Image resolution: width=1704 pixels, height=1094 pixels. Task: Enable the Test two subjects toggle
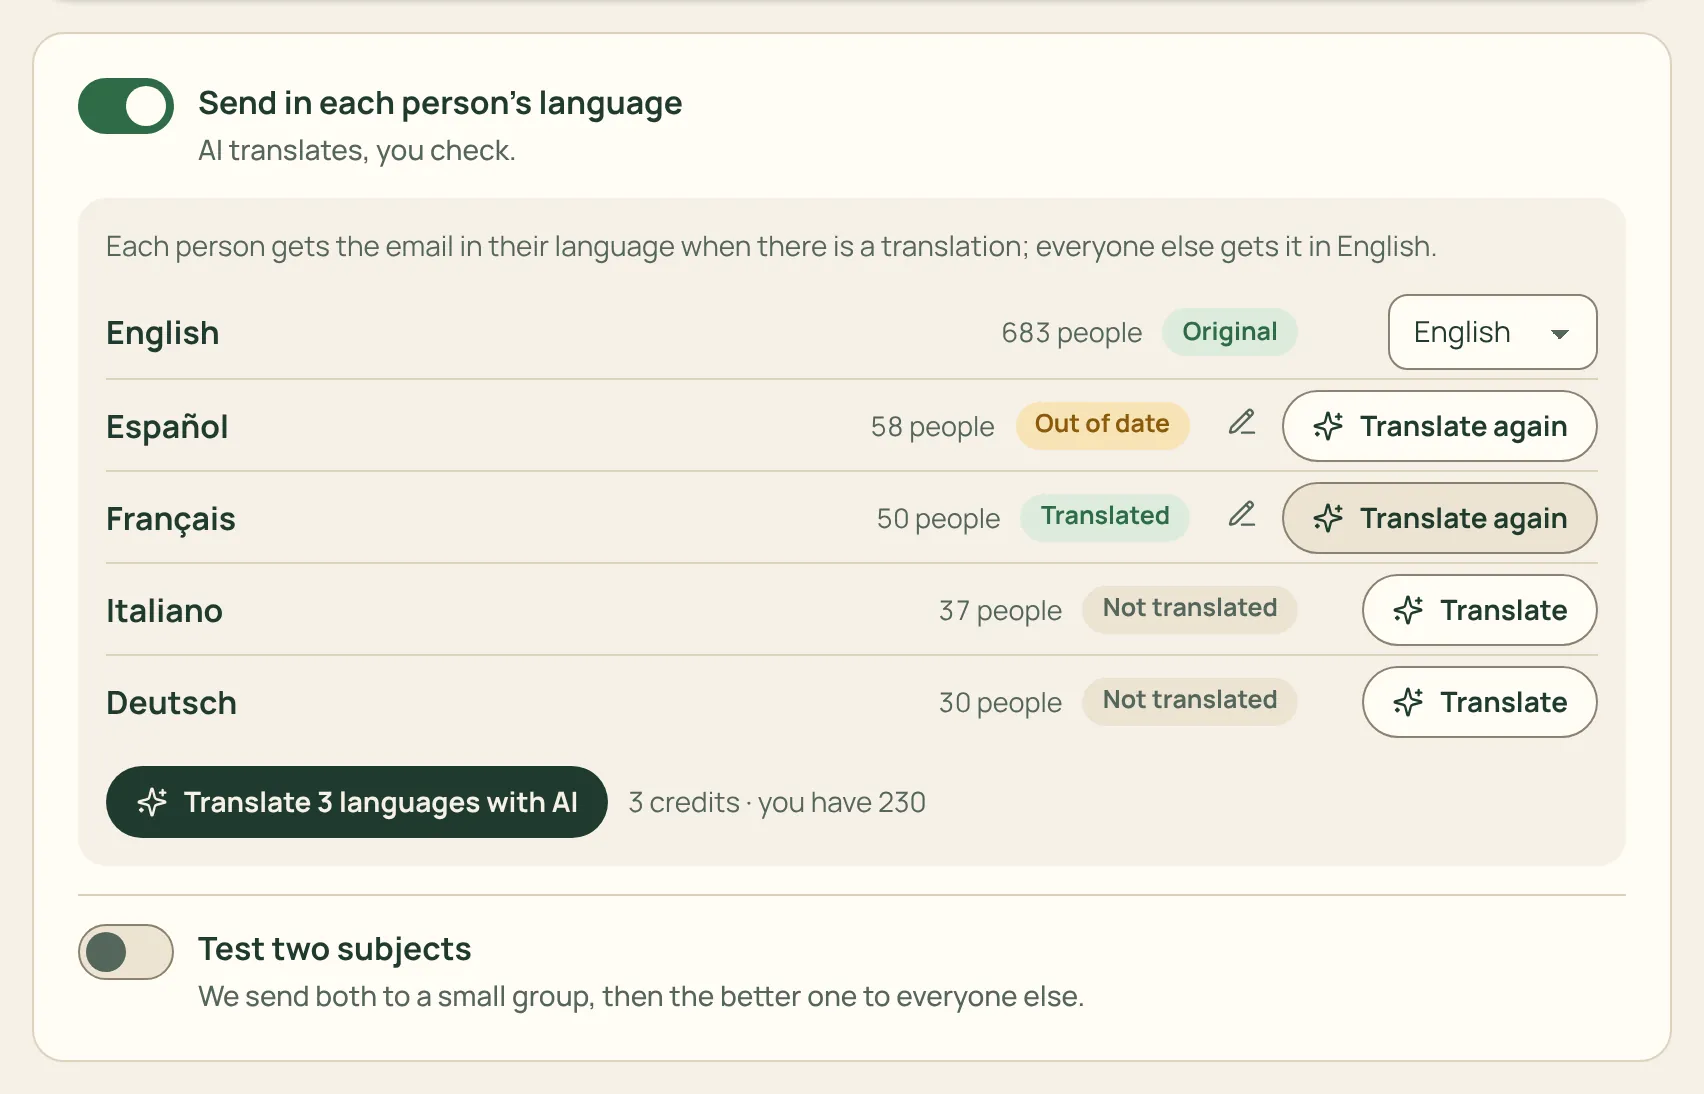[x=126, y=952]
